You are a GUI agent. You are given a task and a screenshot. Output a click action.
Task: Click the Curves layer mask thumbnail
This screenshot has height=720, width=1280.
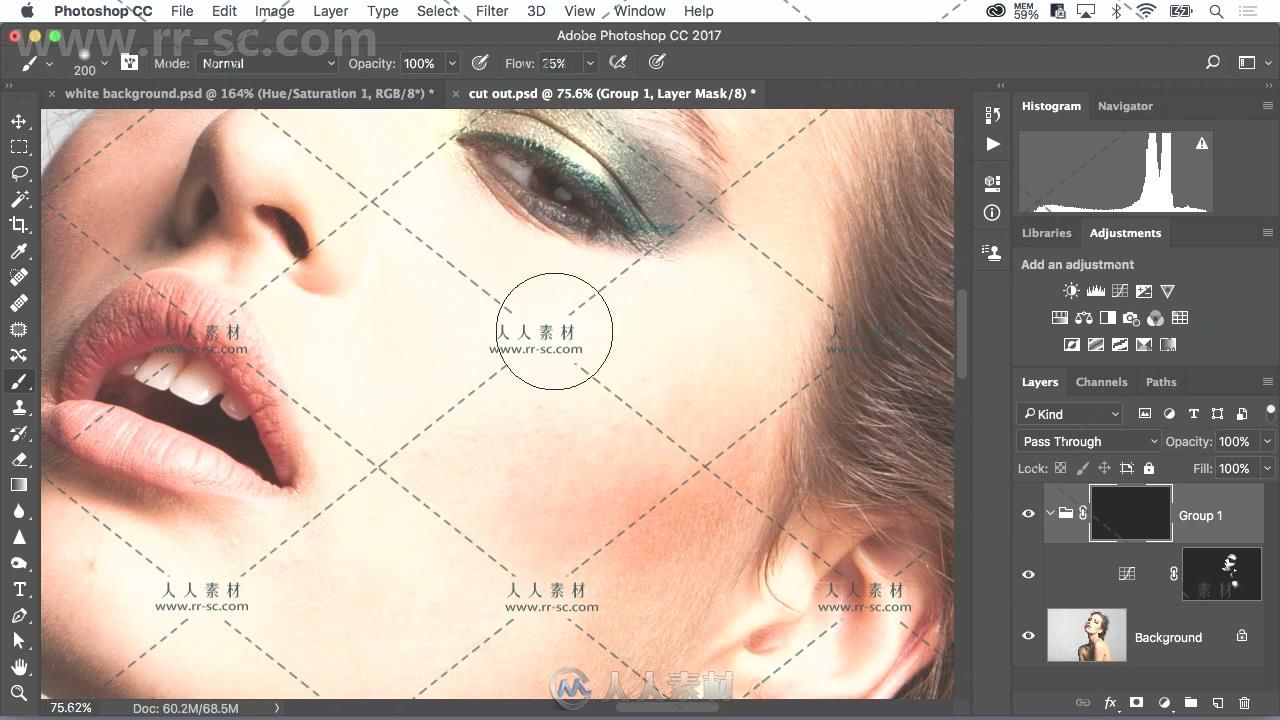click(x=1221, y=574)
